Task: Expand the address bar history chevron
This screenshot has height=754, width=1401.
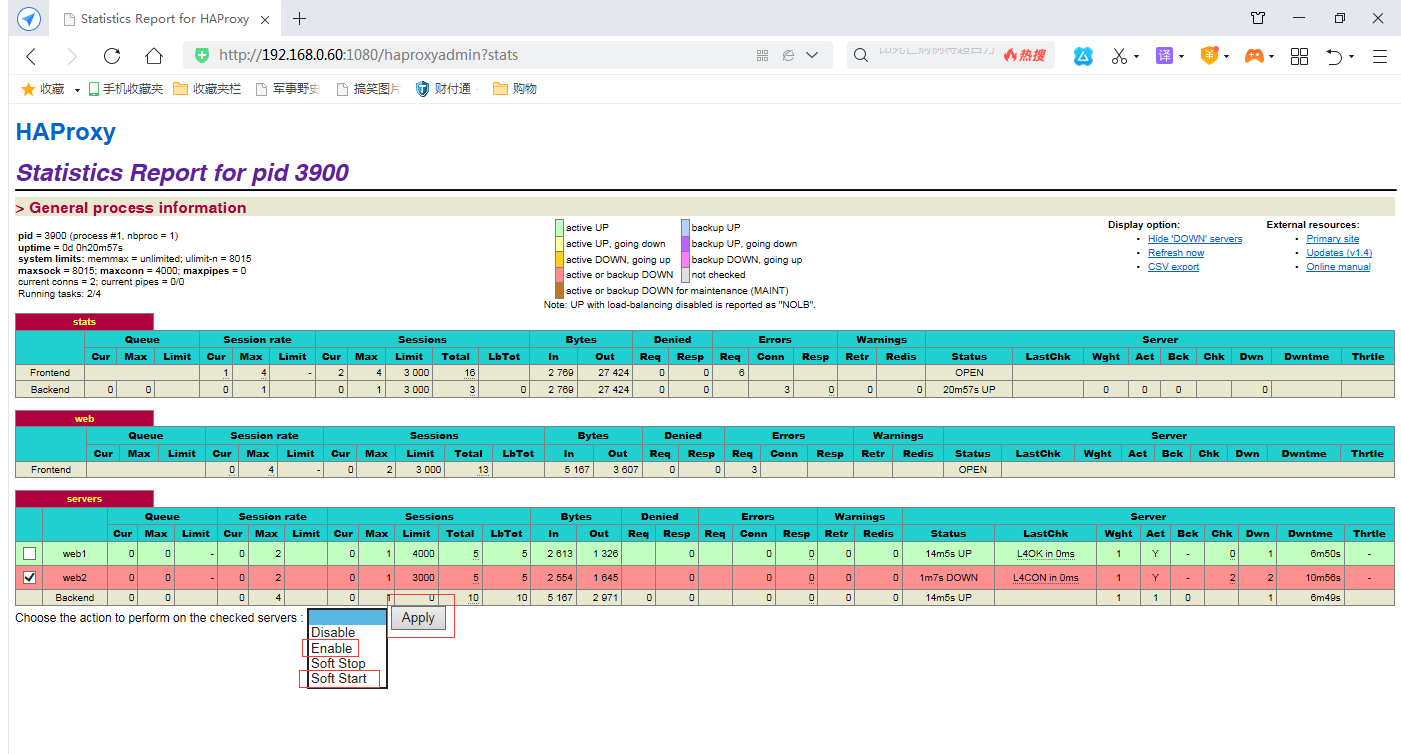Action: [812, 56]
